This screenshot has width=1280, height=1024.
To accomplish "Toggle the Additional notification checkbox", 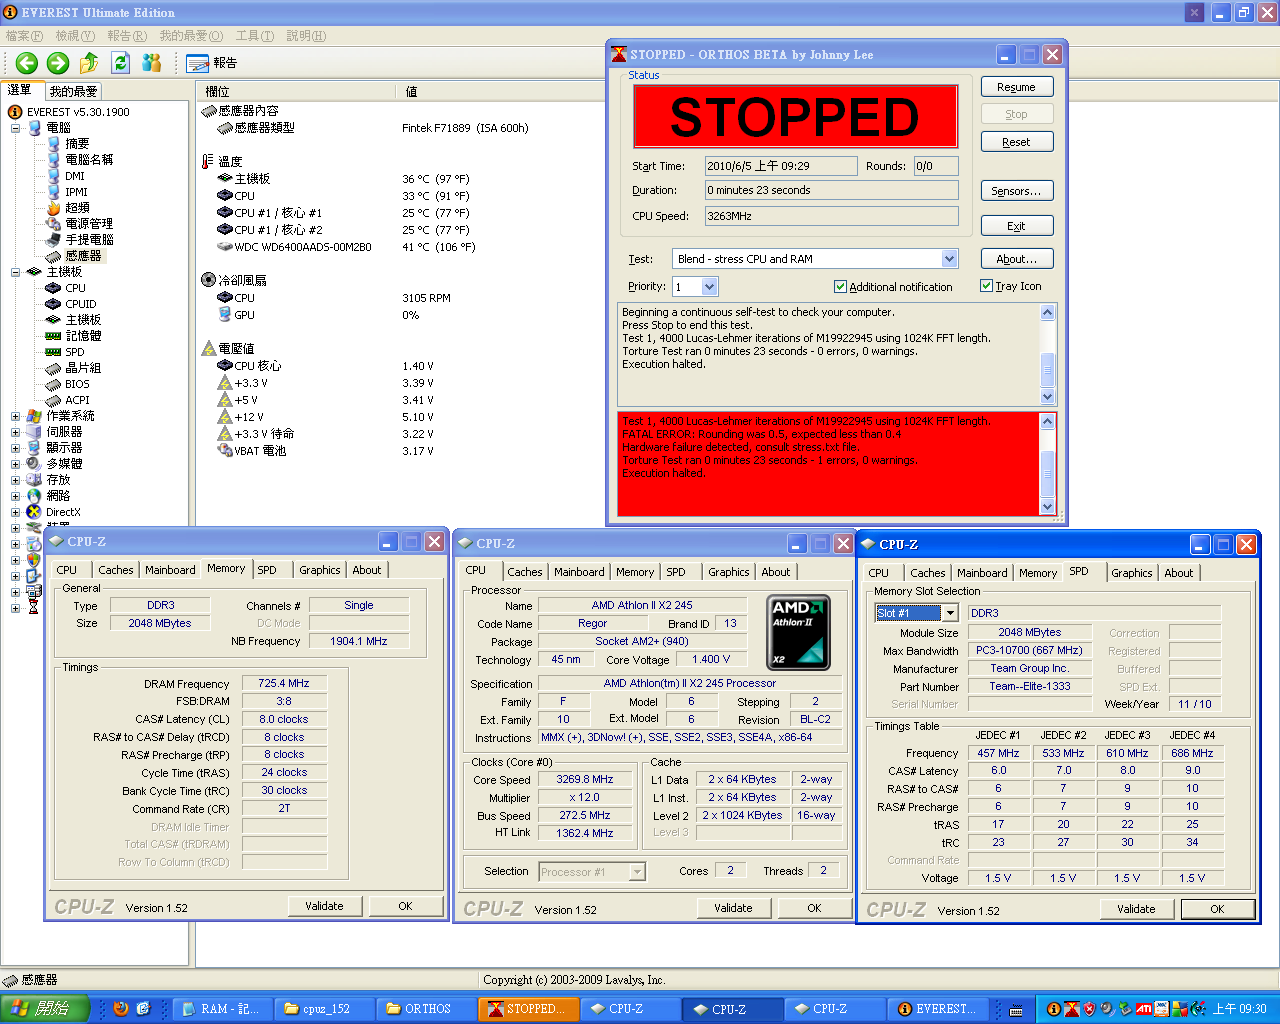I will 840,287.
